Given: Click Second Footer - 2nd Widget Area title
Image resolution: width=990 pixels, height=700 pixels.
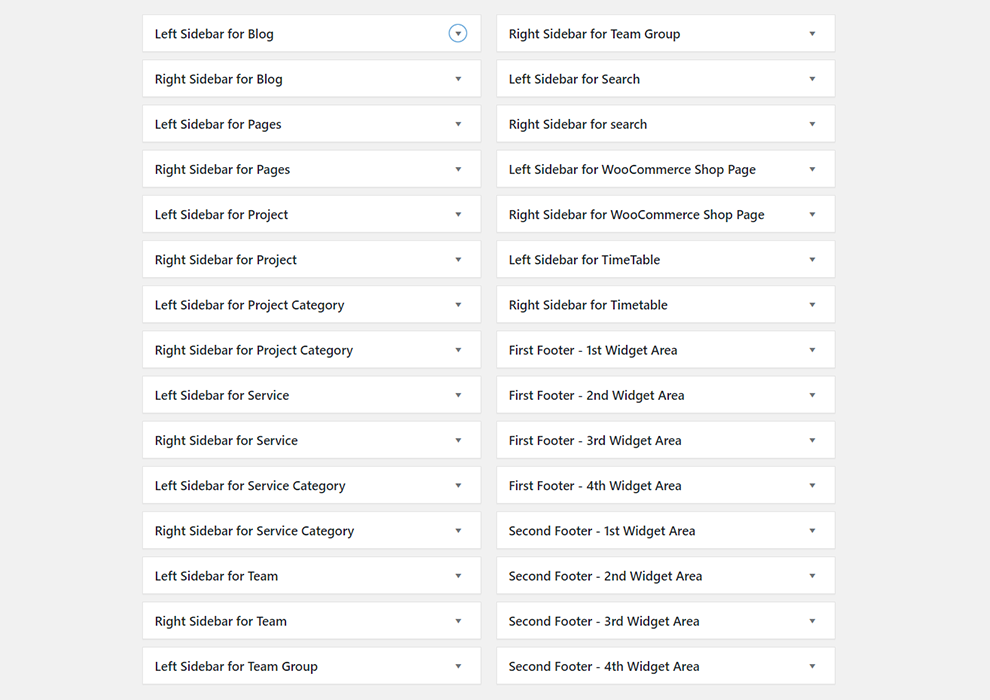Looking at the screenshot, I should (605, 576).
